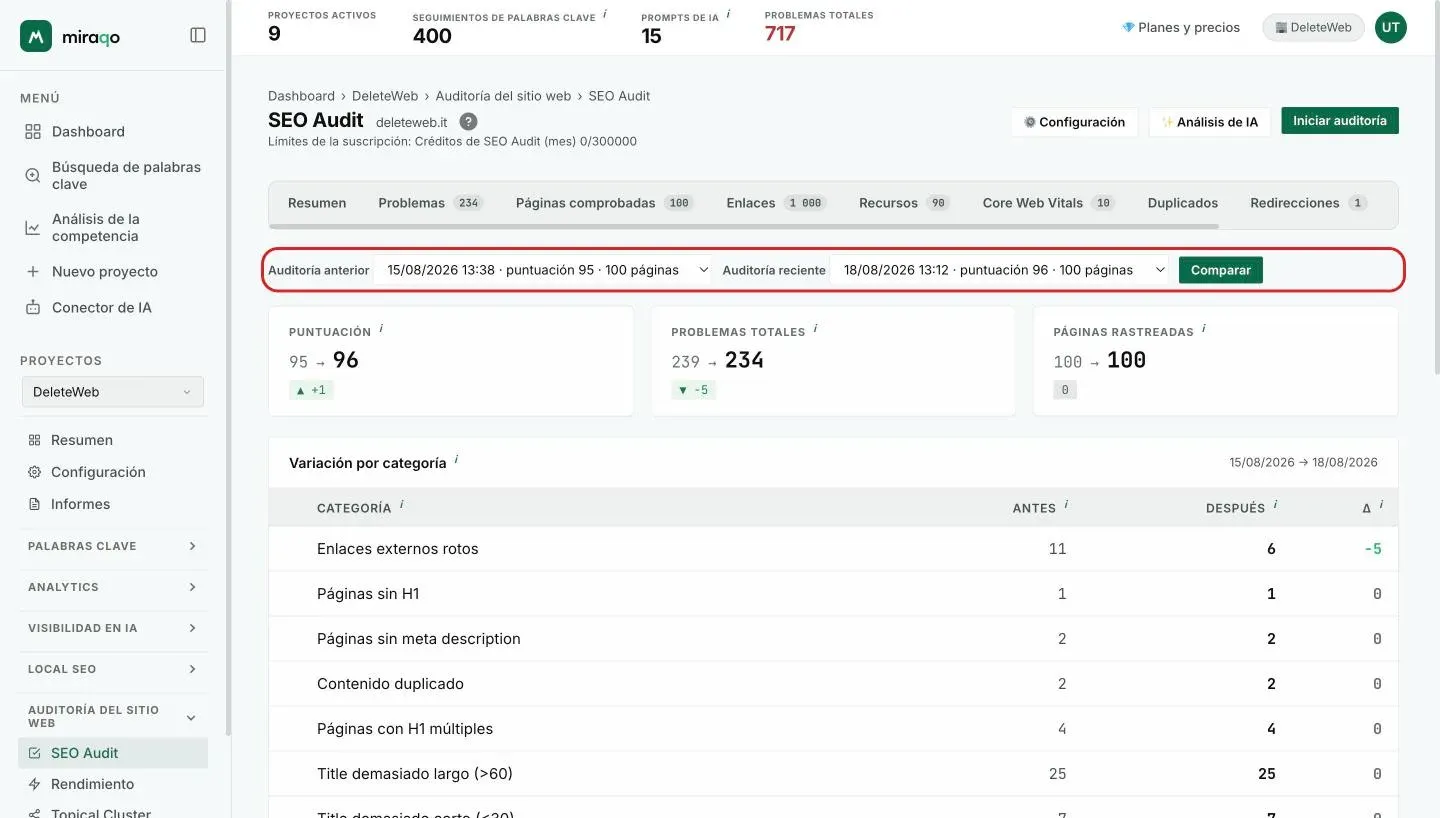
Task: Click info icon beside Prompts de IA
Action: click(728, 14)
